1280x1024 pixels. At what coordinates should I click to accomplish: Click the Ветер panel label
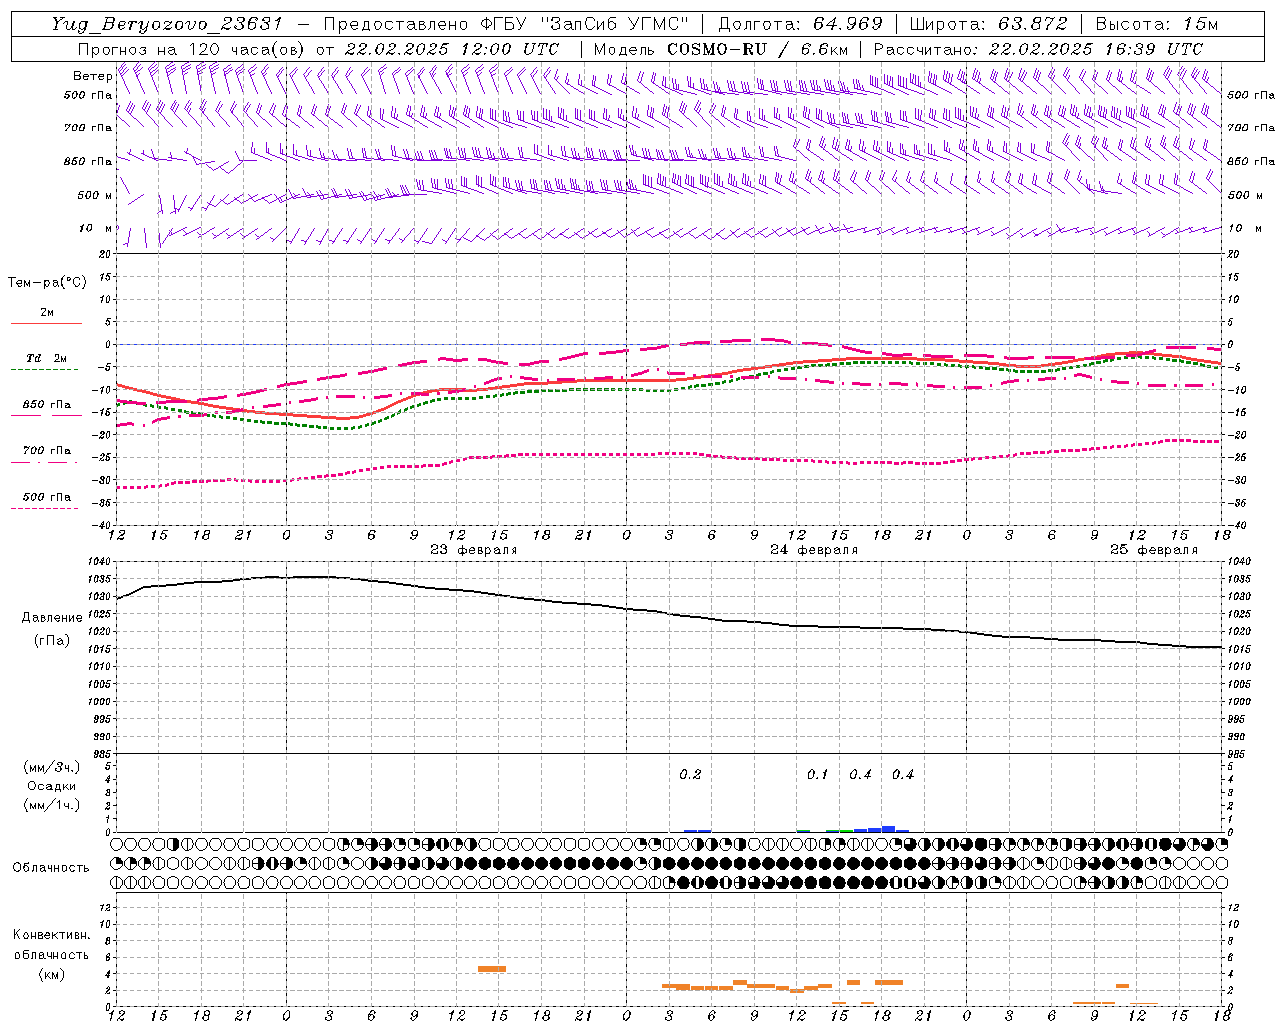(93, 76)
